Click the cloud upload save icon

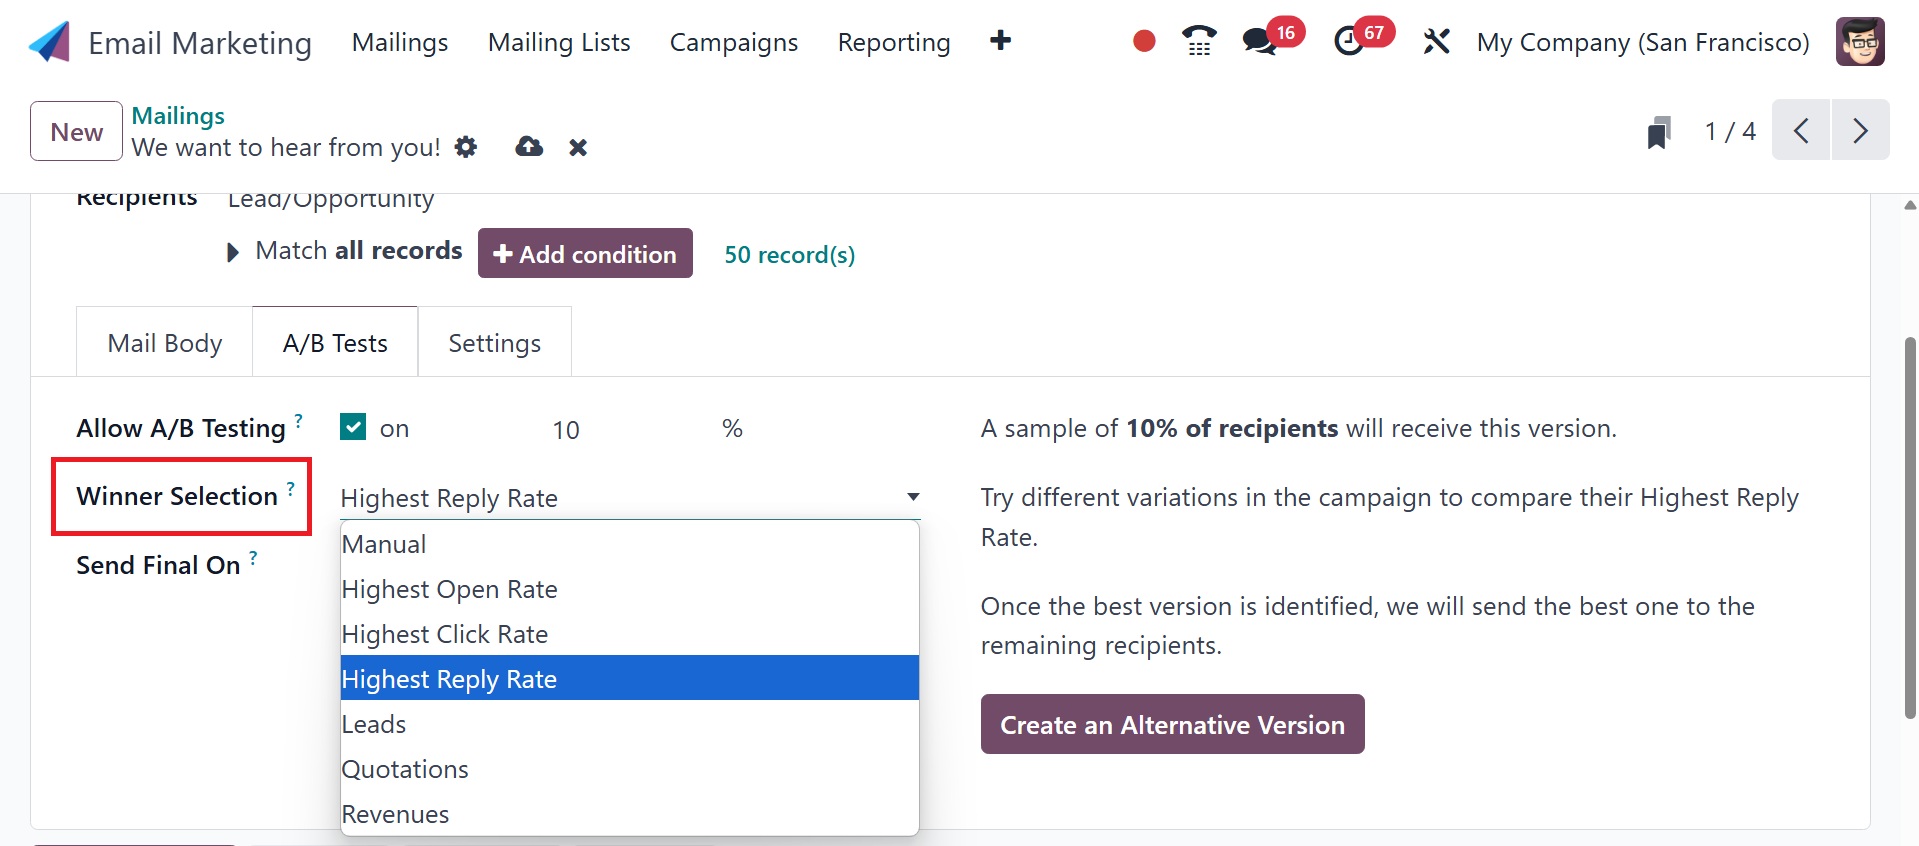pyautogui.click(x=529, y=147)
